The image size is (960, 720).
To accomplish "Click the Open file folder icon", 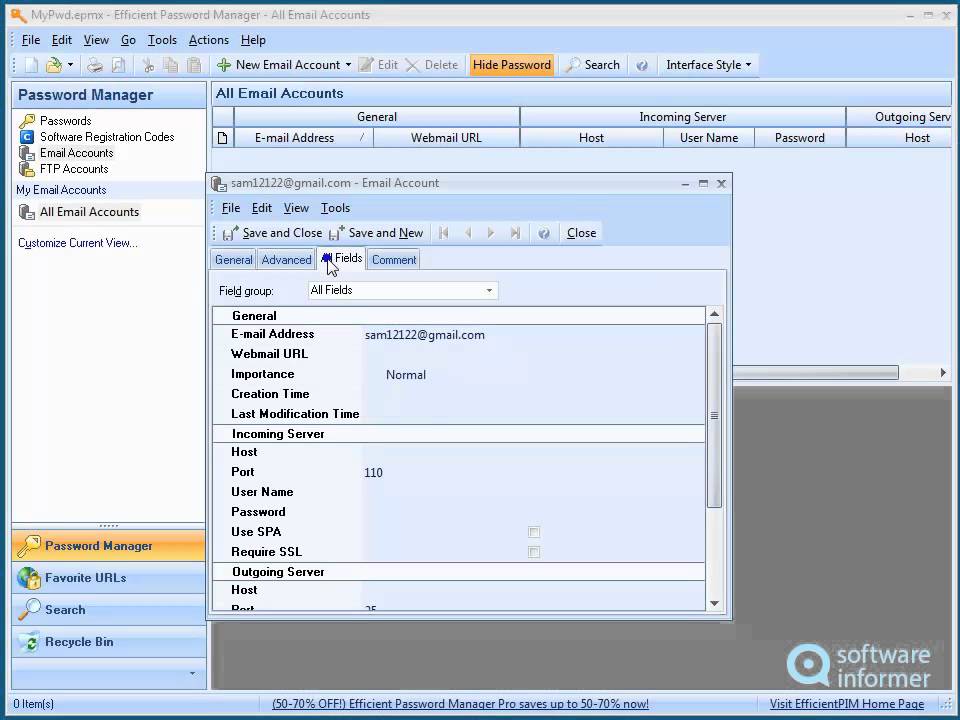I will (54, 65).
